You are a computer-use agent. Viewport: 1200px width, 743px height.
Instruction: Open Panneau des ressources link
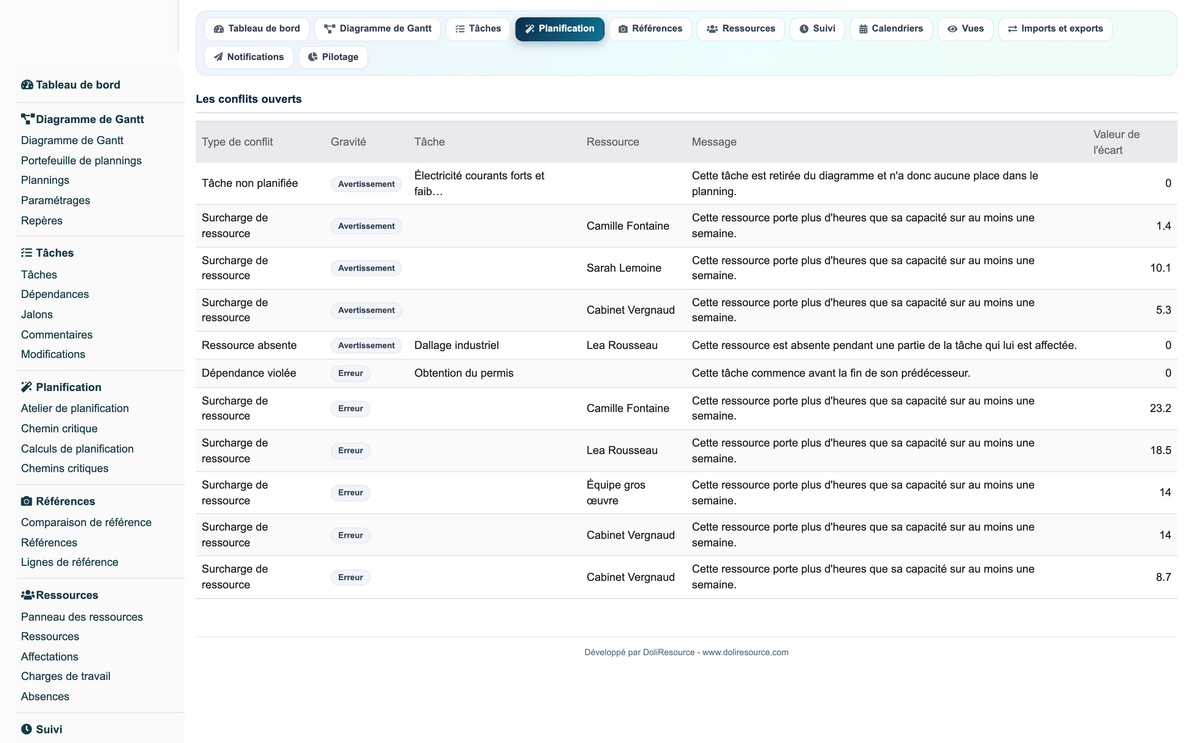tap(82, 617)
